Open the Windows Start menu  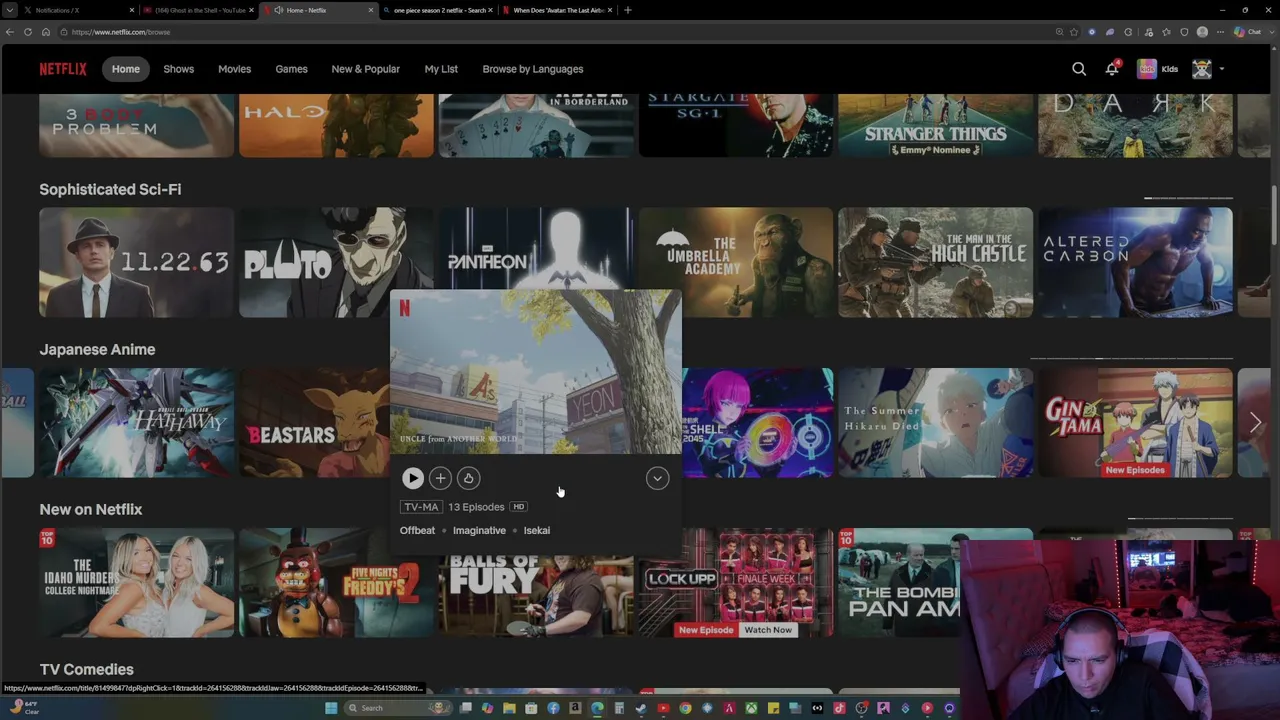pyautogui.click(x=331, y=708)
